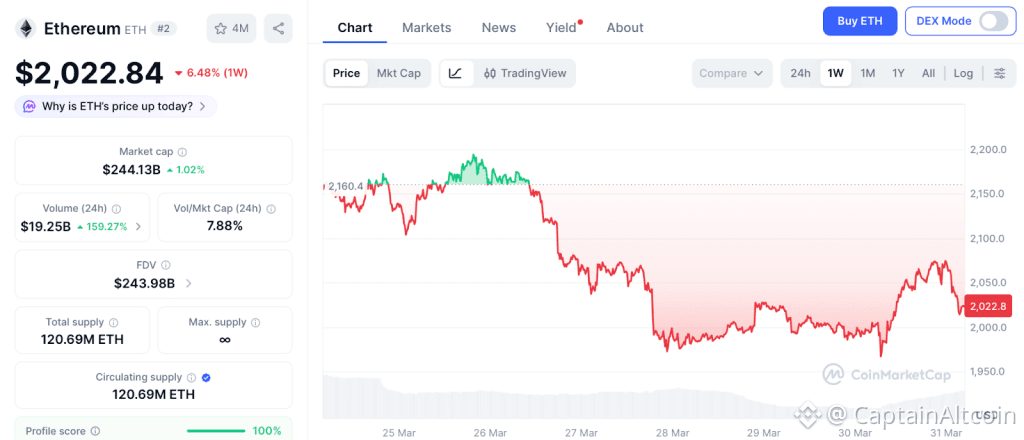The image size is (1024, 440).
Task: Add Ethereum to watchlist with star icon
Action: coord(229,28)
